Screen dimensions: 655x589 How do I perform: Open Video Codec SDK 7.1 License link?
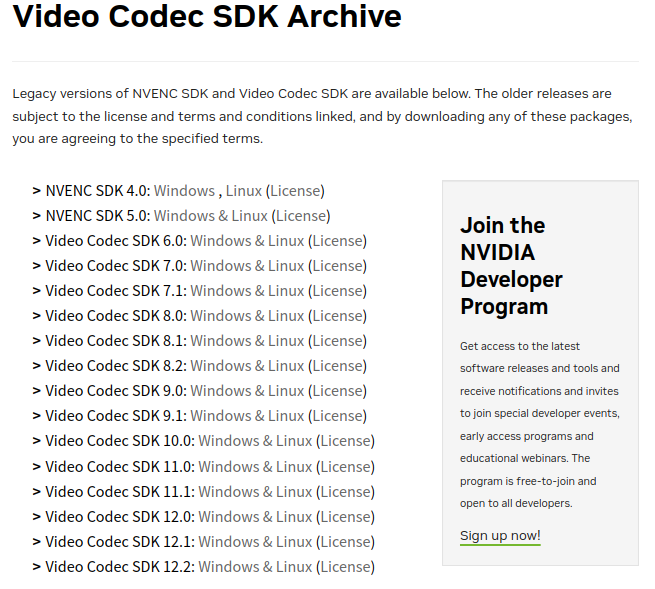click(338, 291)
